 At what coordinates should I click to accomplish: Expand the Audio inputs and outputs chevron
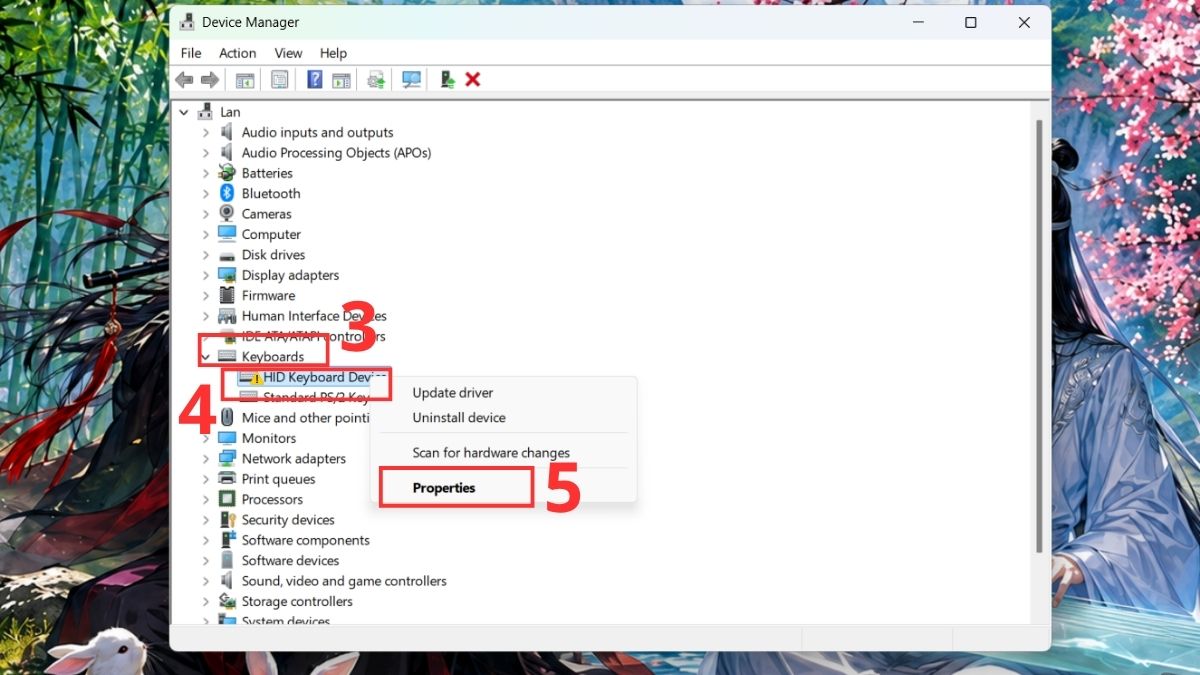206,132
